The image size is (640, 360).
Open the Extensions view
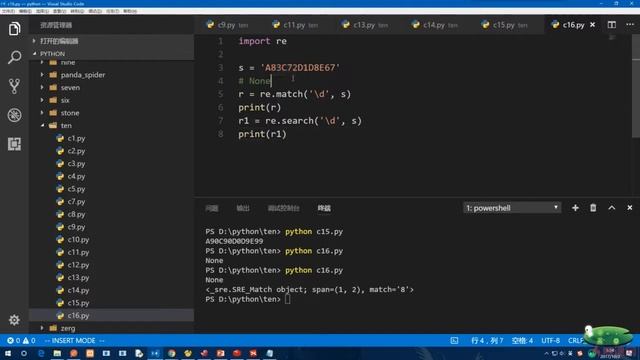[14, 144]
